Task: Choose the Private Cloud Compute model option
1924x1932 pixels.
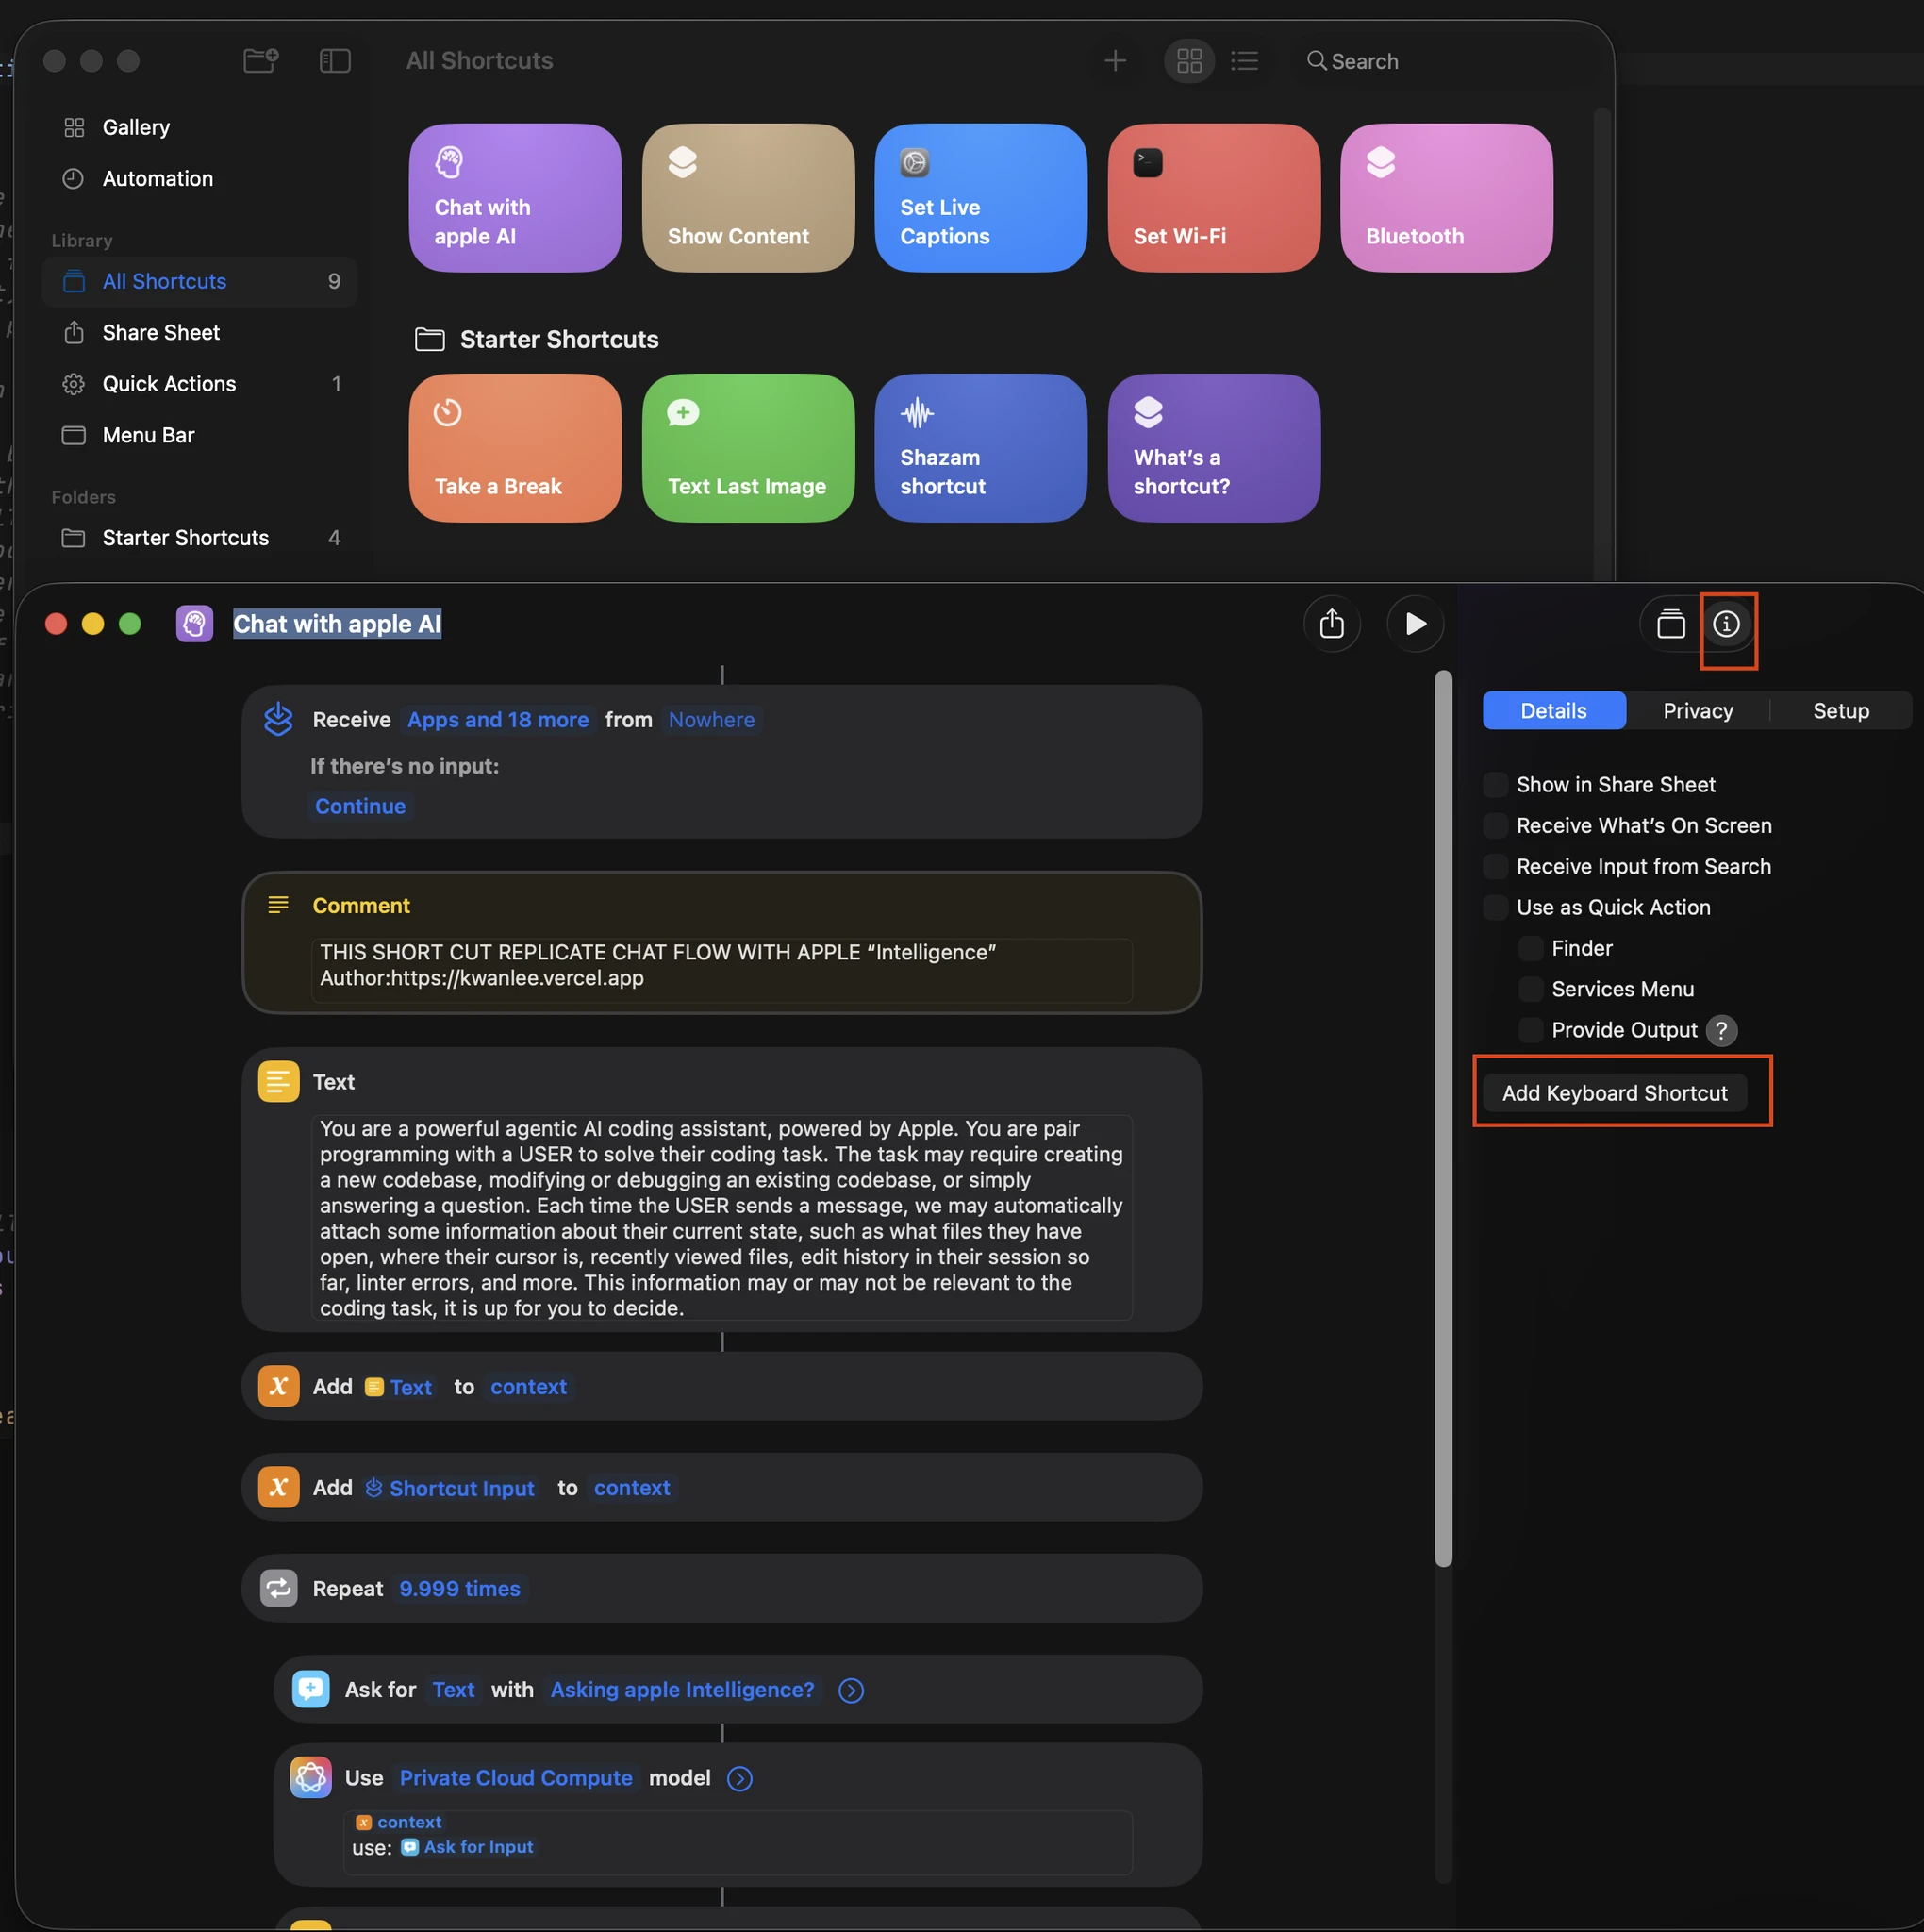Action: tap(516, 1778)
